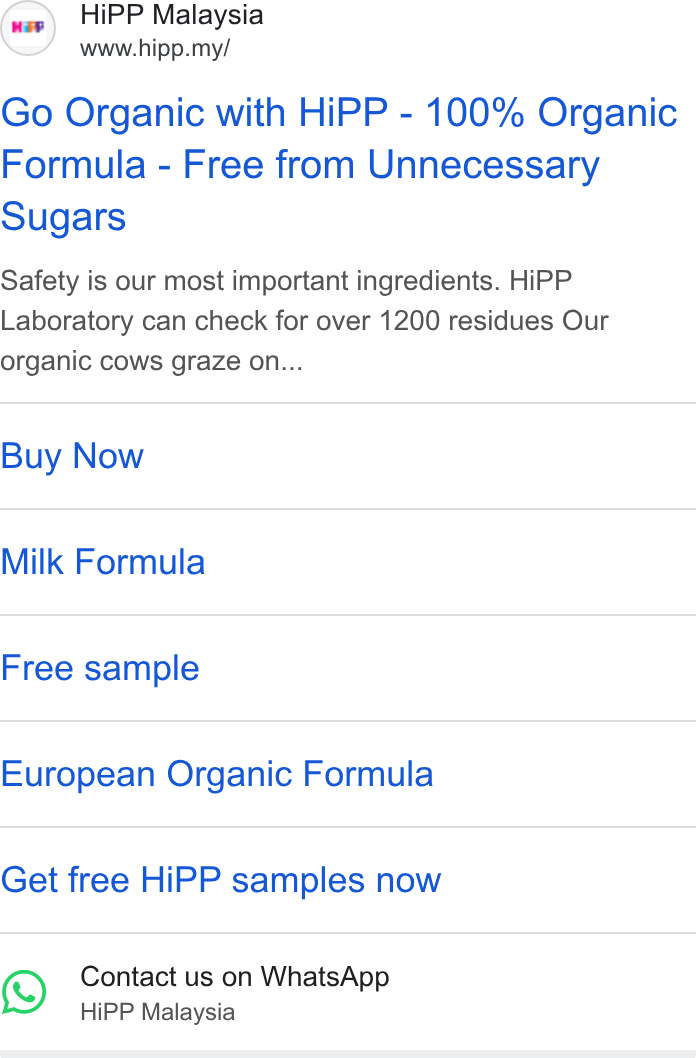
Task: Click the HiPP Malaysia label under WhatsApp
Action: (158, 1012)
